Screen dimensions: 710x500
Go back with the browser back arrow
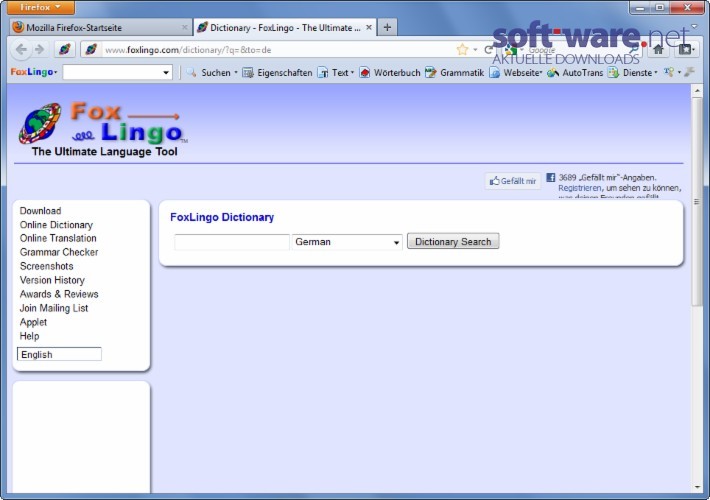click(21, 49)
